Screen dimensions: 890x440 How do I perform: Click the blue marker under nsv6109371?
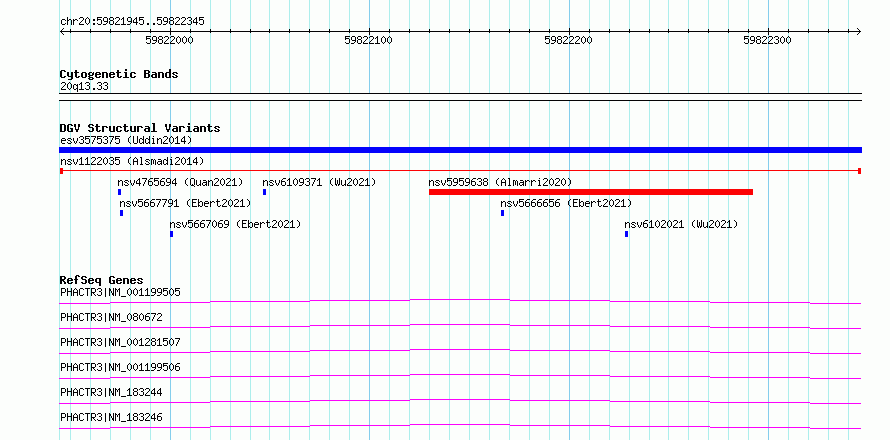click(x=265, y=192)
